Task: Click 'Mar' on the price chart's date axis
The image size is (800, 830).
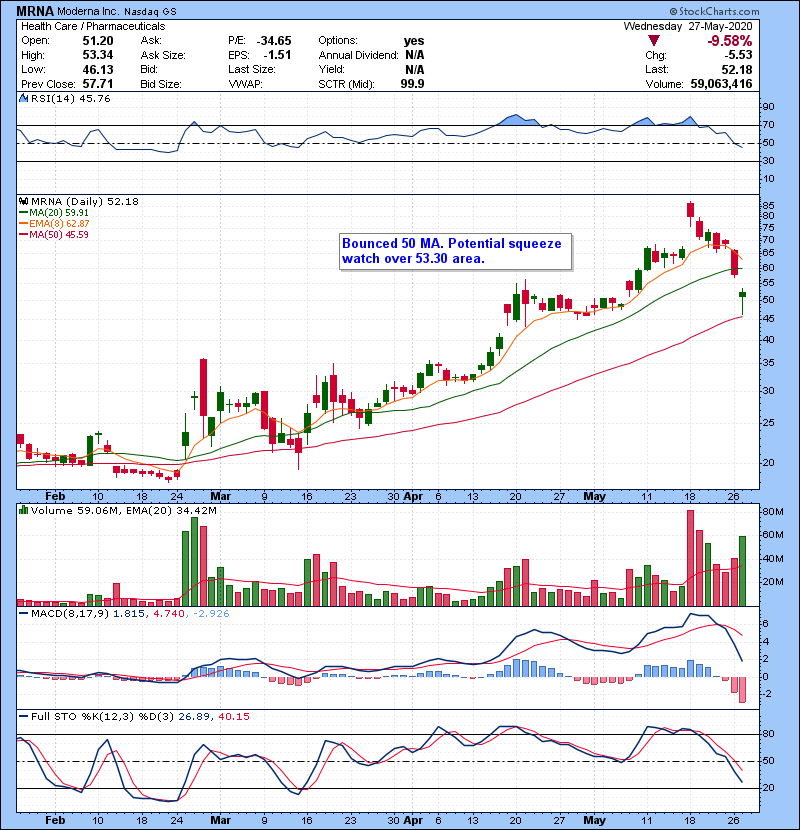Action: tap(220, 496)
